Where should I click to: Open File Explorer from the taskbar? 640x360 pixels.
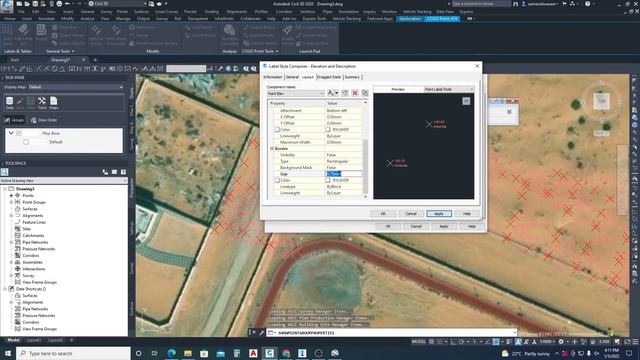pyautogui.click(x=188, y=353)
